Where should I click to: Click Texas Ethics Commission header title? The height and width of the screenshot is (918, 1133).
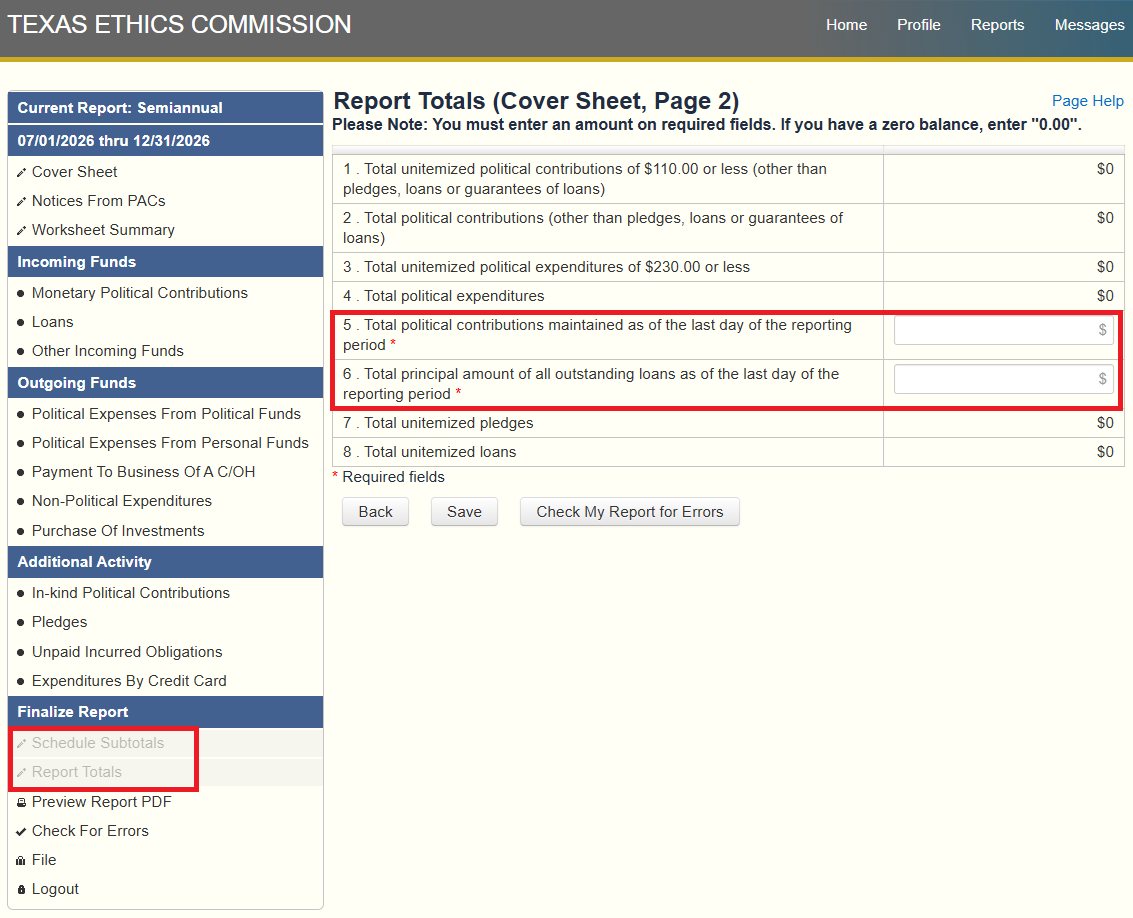coord(178,25)
